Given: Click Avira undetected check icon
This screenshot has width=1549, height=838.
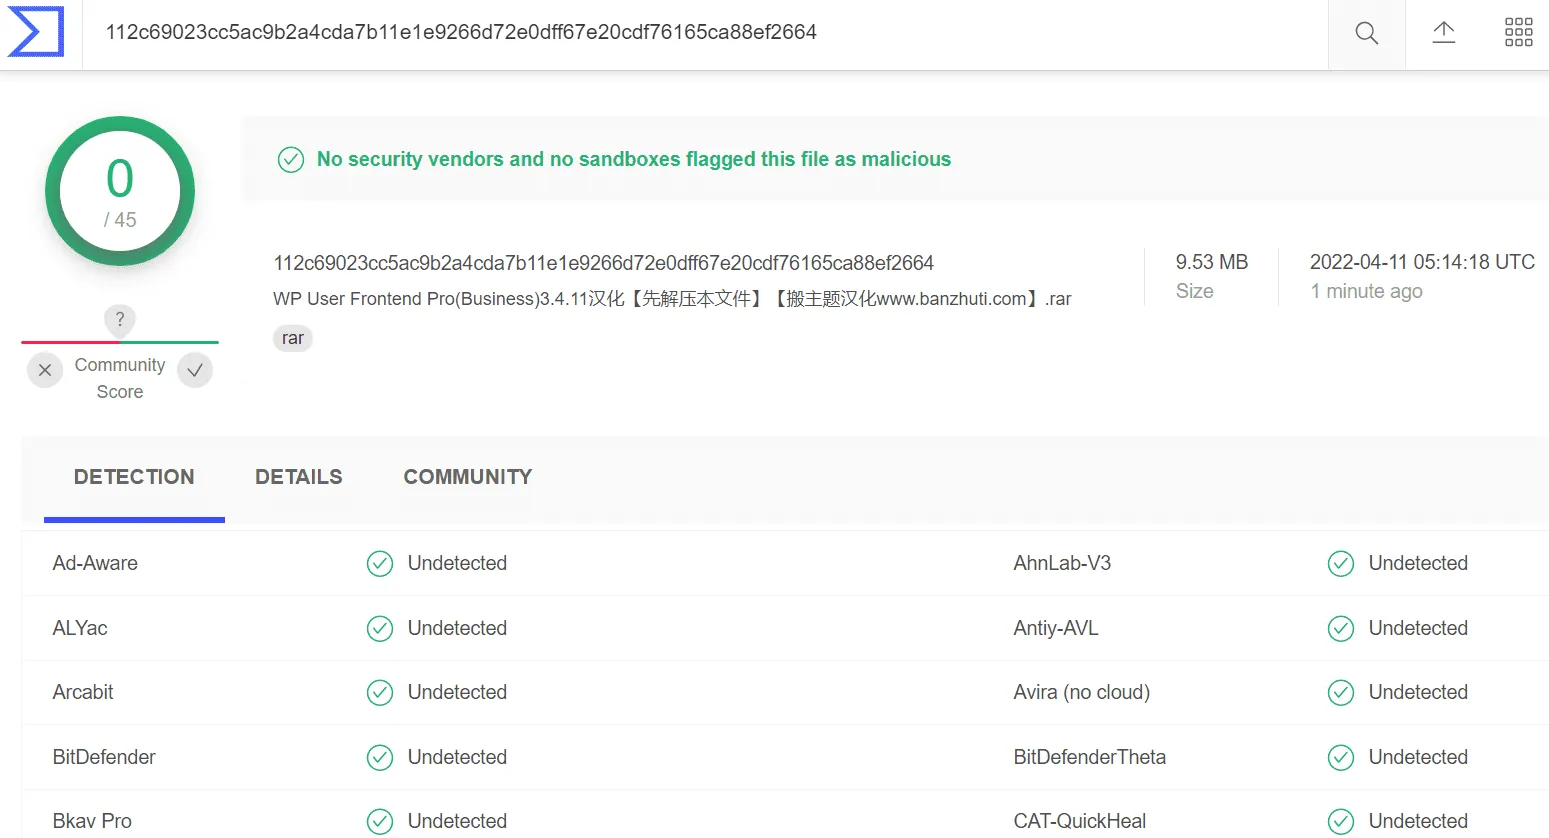Looking at the screenshot, I should [x=1341, y=693].
